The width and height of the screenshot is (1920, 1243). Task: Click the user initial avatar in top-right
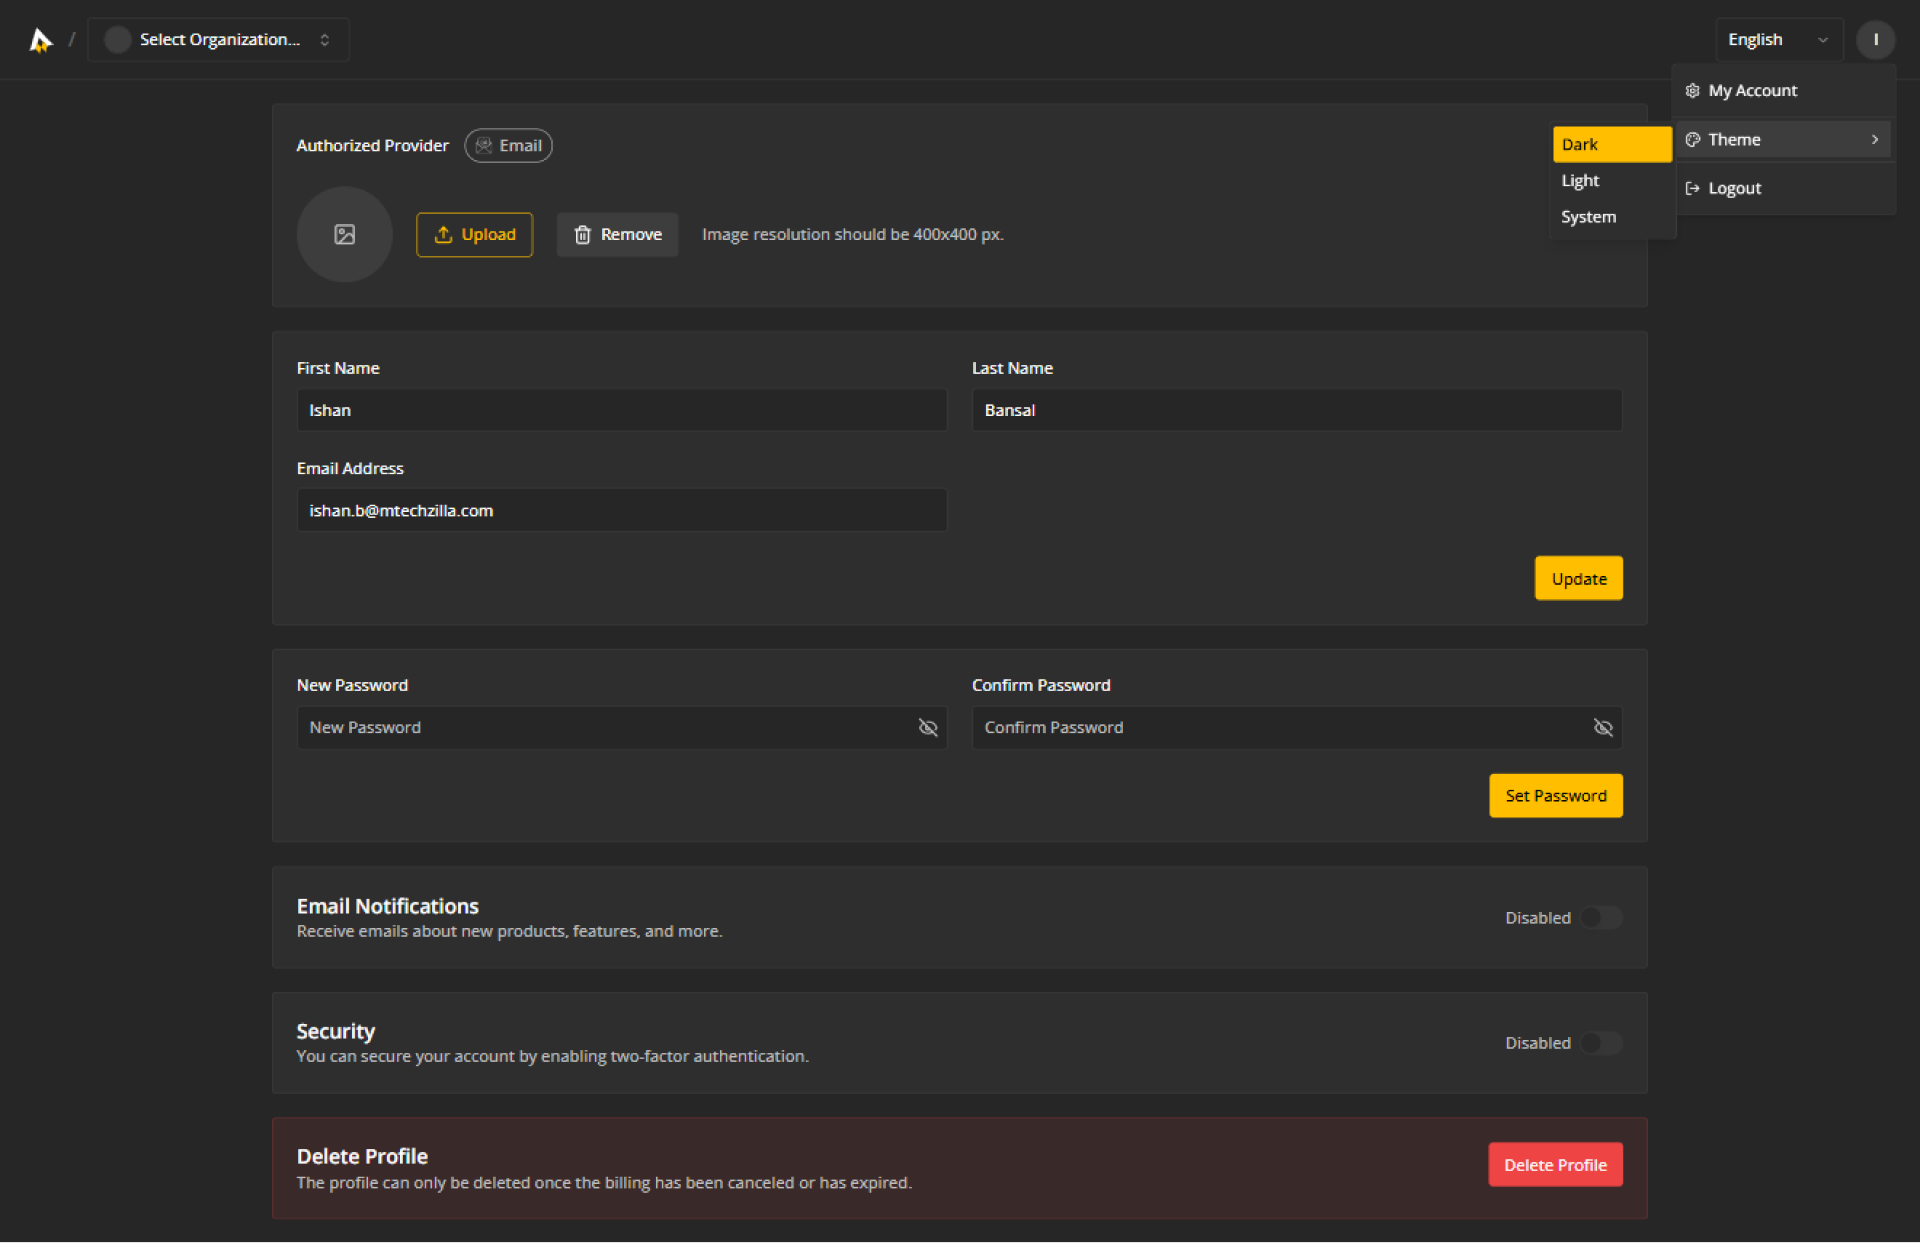(x=1877, y=40)
